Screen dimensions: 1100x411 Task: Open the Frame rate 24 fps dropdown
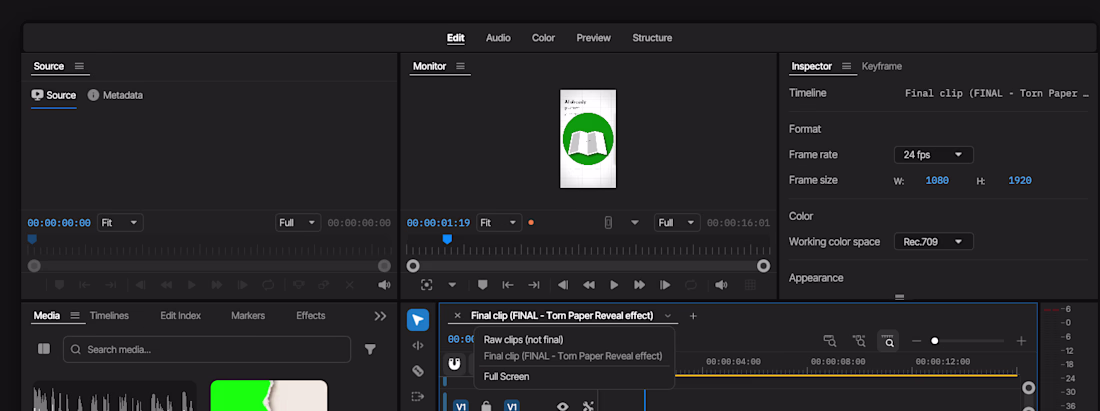[934, 154]
